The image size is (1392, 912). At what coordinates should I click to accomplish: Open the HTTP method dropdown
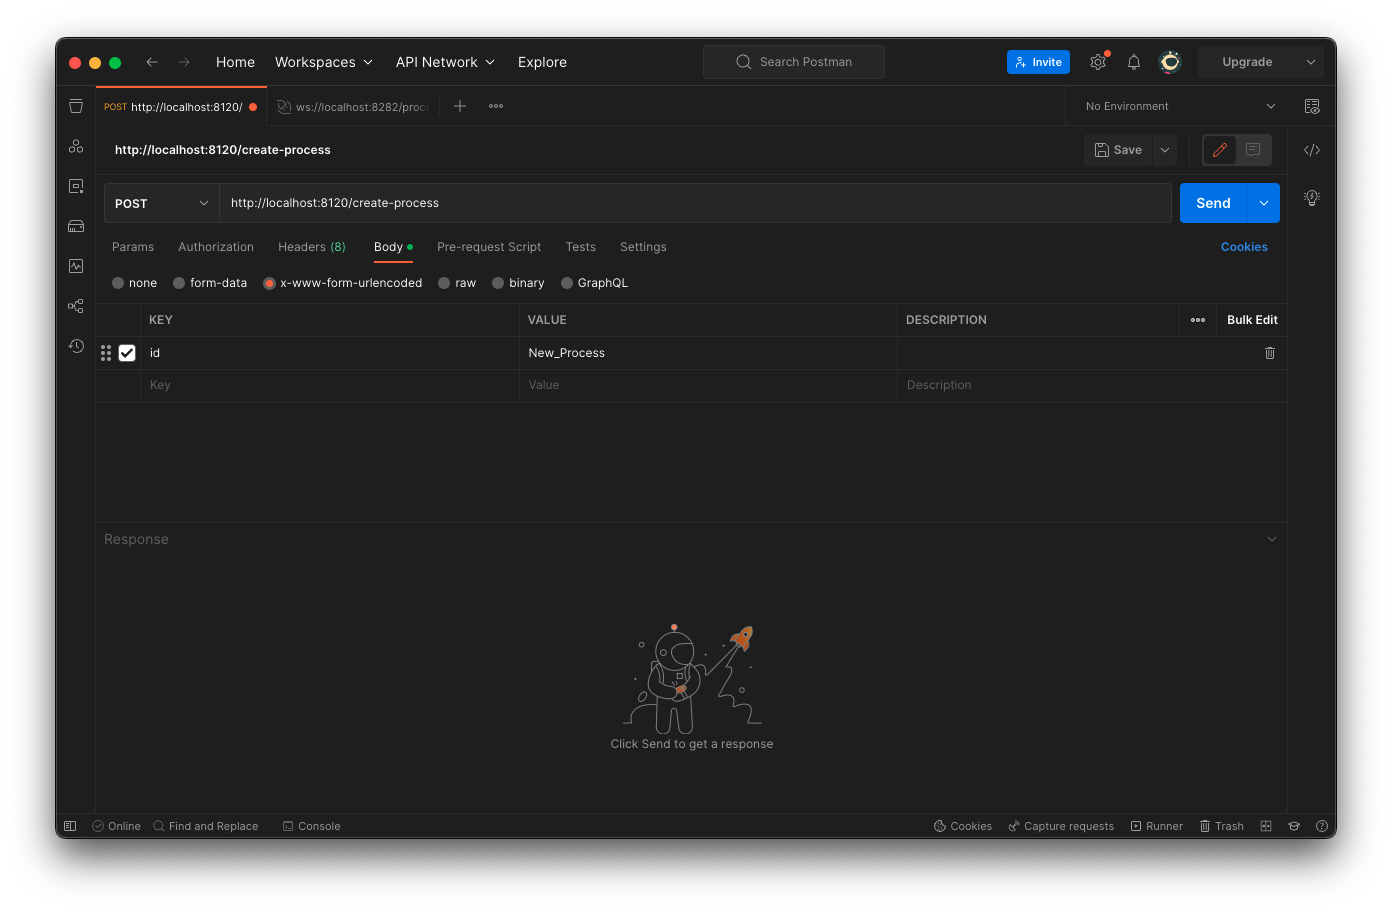tap(161, 202)
